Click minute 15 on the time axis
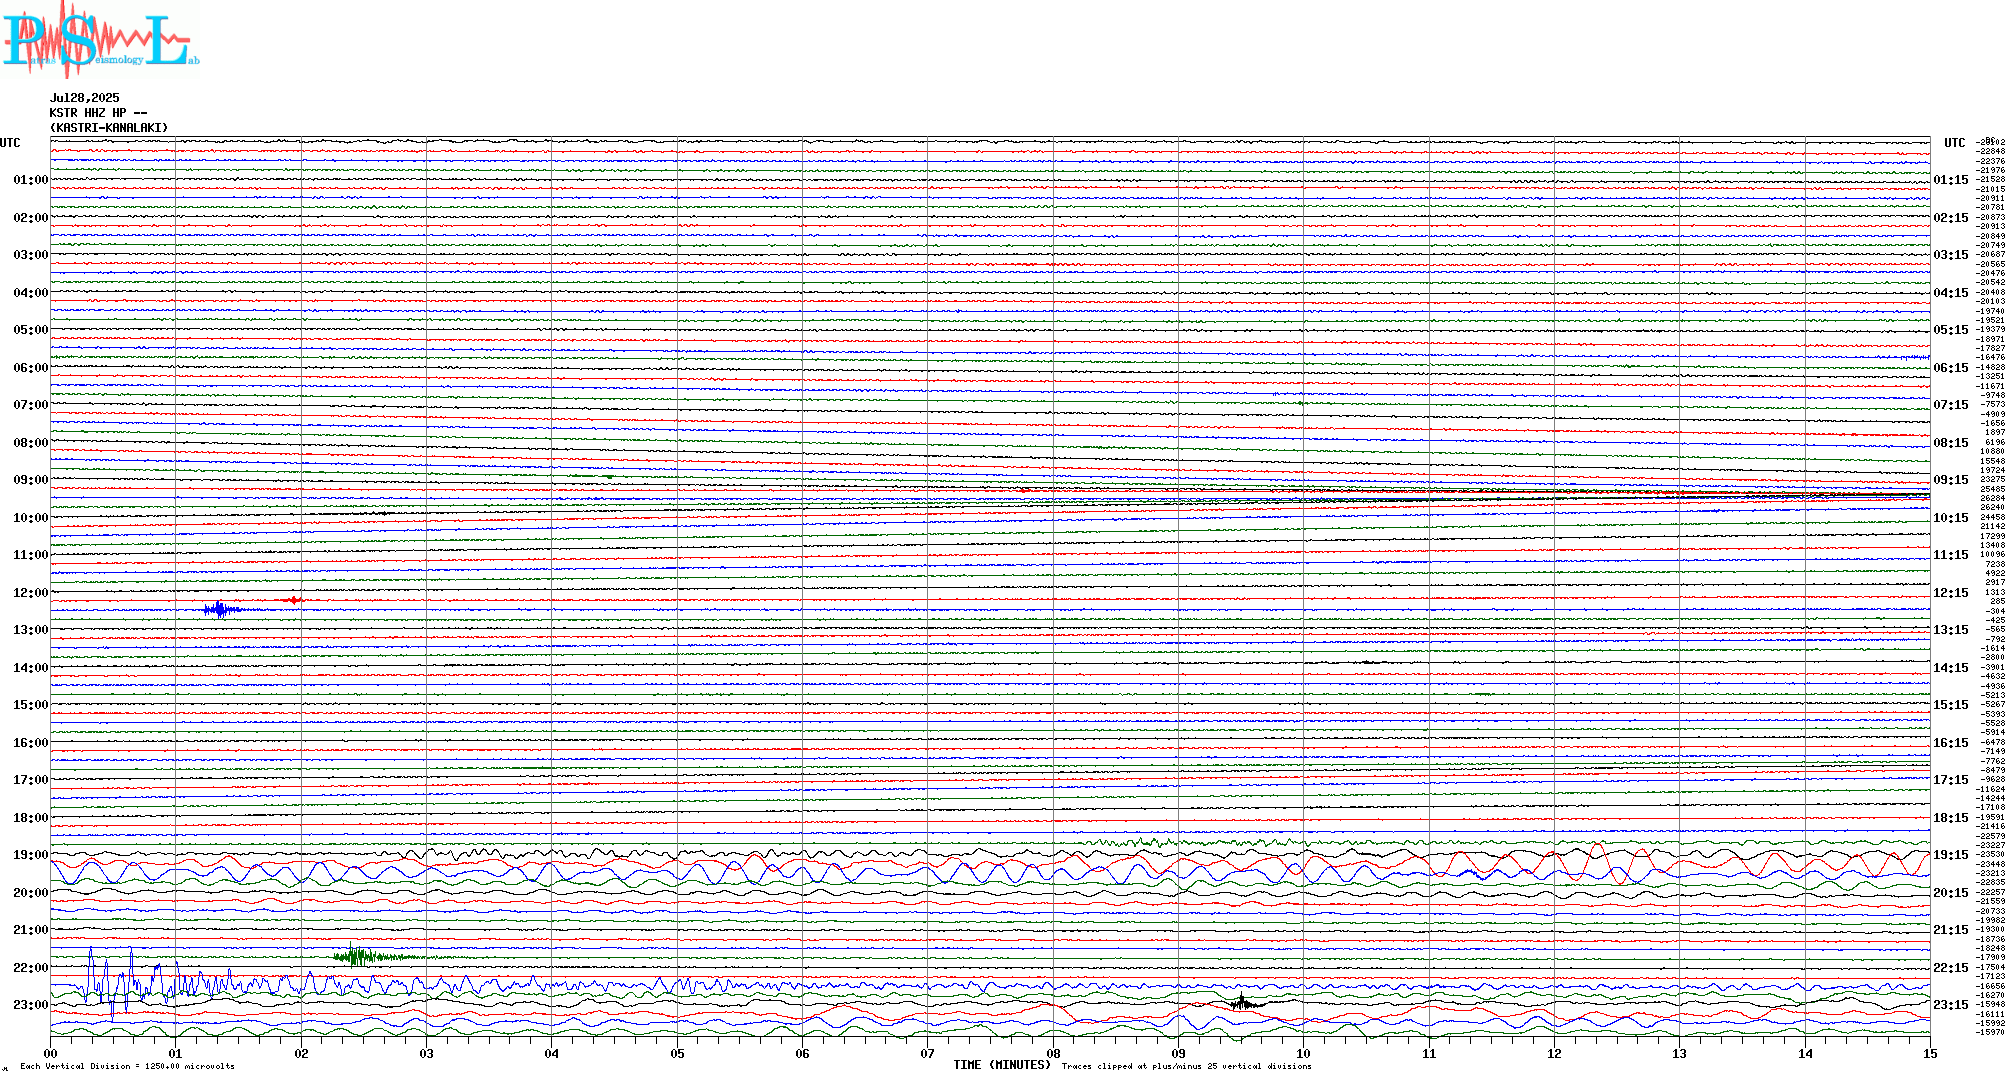This screenshot has width=2010, height=1080. coord(1930,1053)
